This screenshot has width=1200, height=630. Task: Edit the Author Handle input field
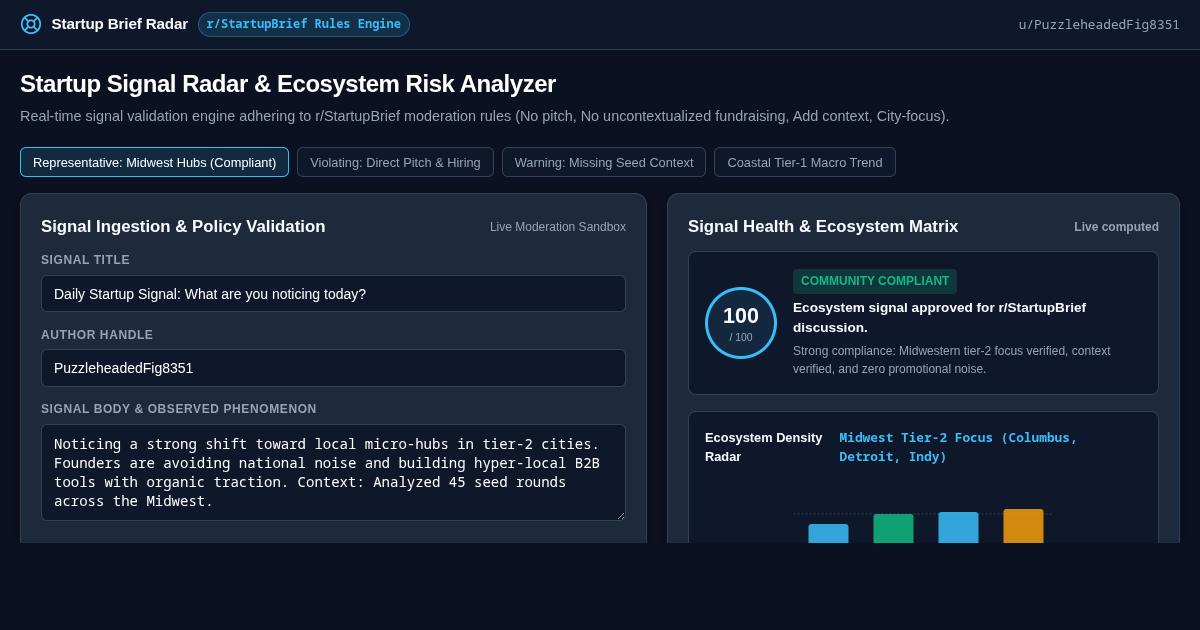click(x=333, y=368)
